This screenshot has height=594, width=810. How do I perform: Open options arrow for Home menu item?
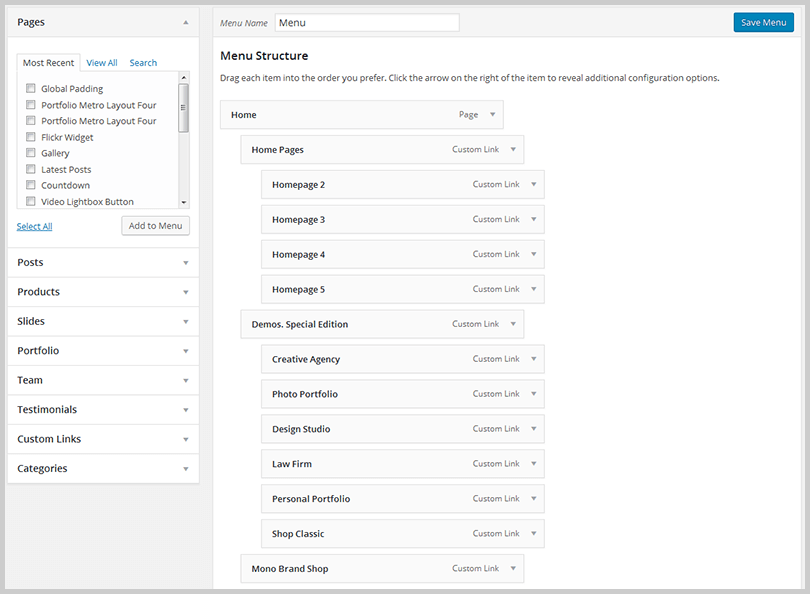pyautogui.click(x=492, y=115)
